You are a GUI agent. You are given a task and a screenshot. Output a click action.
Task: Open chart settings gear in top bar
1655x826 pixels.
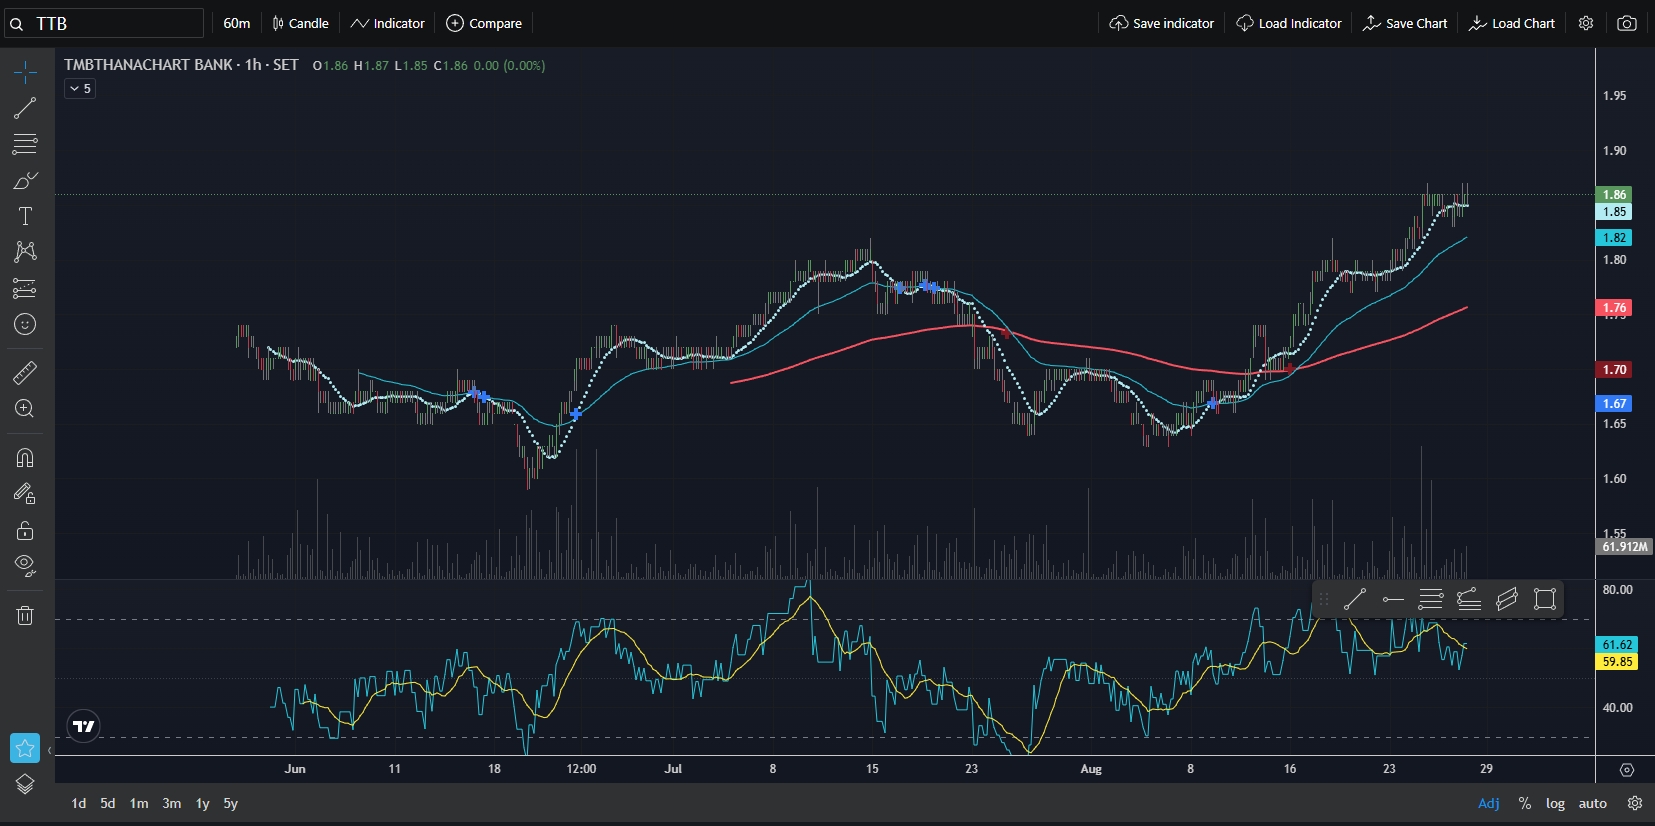[x=1586, y=23]
